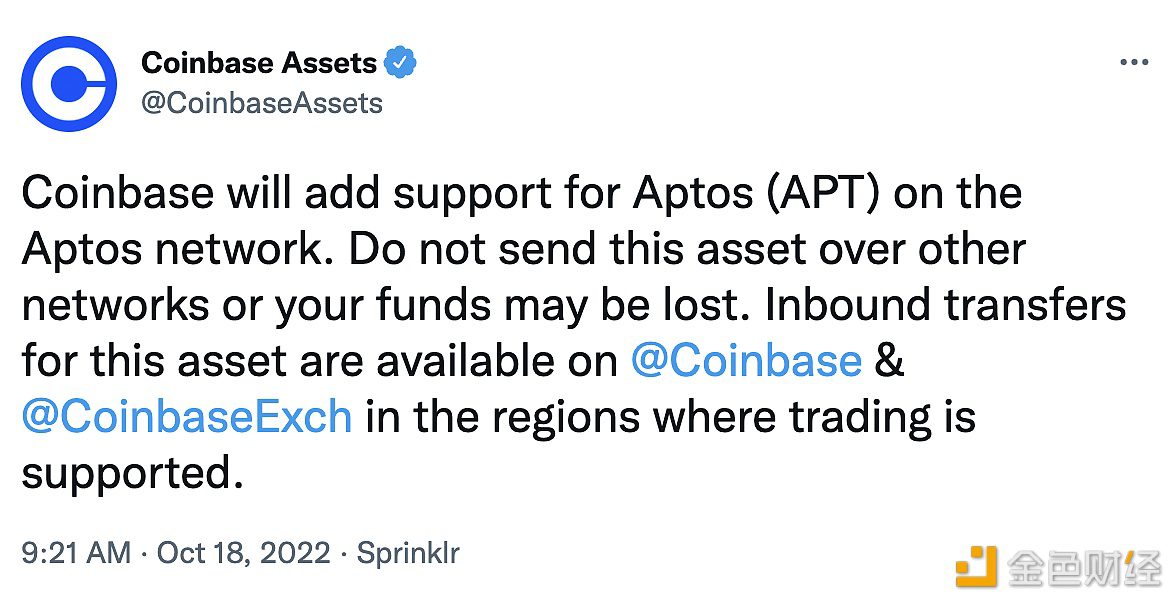
Task: Click the yellow square symbol in the watermark
Action: click(x=974, y=565)
